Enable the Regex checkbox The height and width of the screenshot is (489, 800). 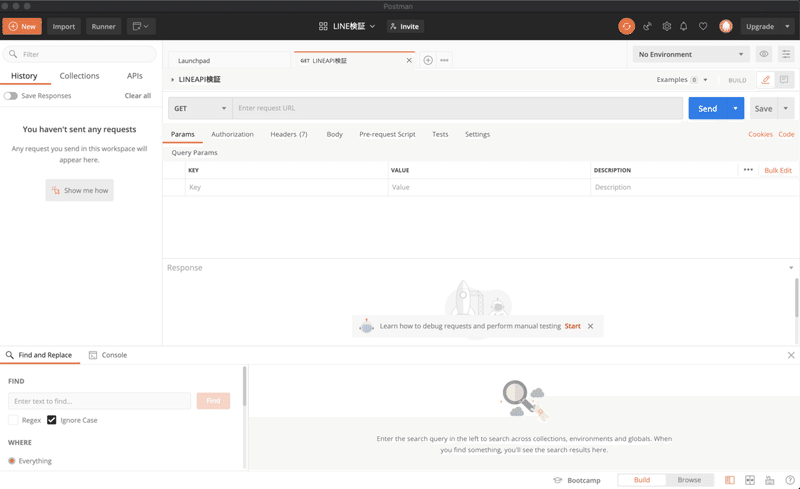point(13,420)
